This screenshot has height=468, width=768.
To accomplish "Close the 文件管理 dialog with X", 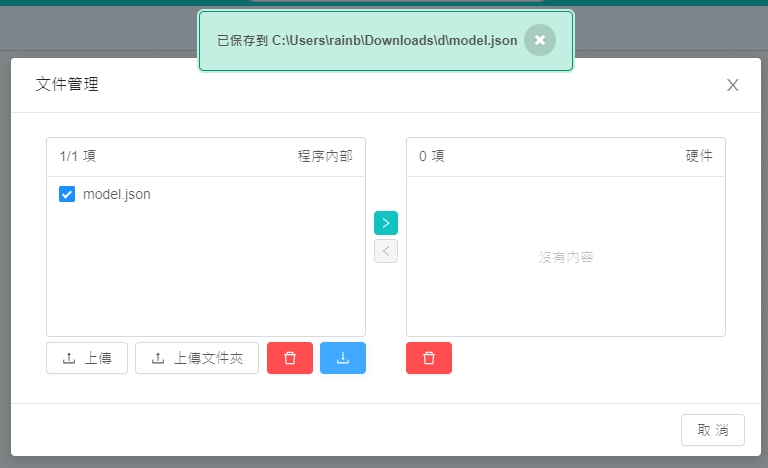I will pyautogui.click(x=733, y=85).
